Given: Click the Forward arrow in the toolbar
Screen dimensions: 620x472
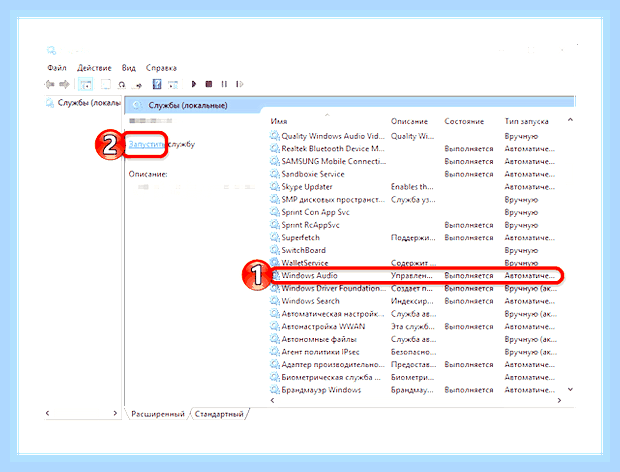Looking at the screenshot, I should click(64, 84).
